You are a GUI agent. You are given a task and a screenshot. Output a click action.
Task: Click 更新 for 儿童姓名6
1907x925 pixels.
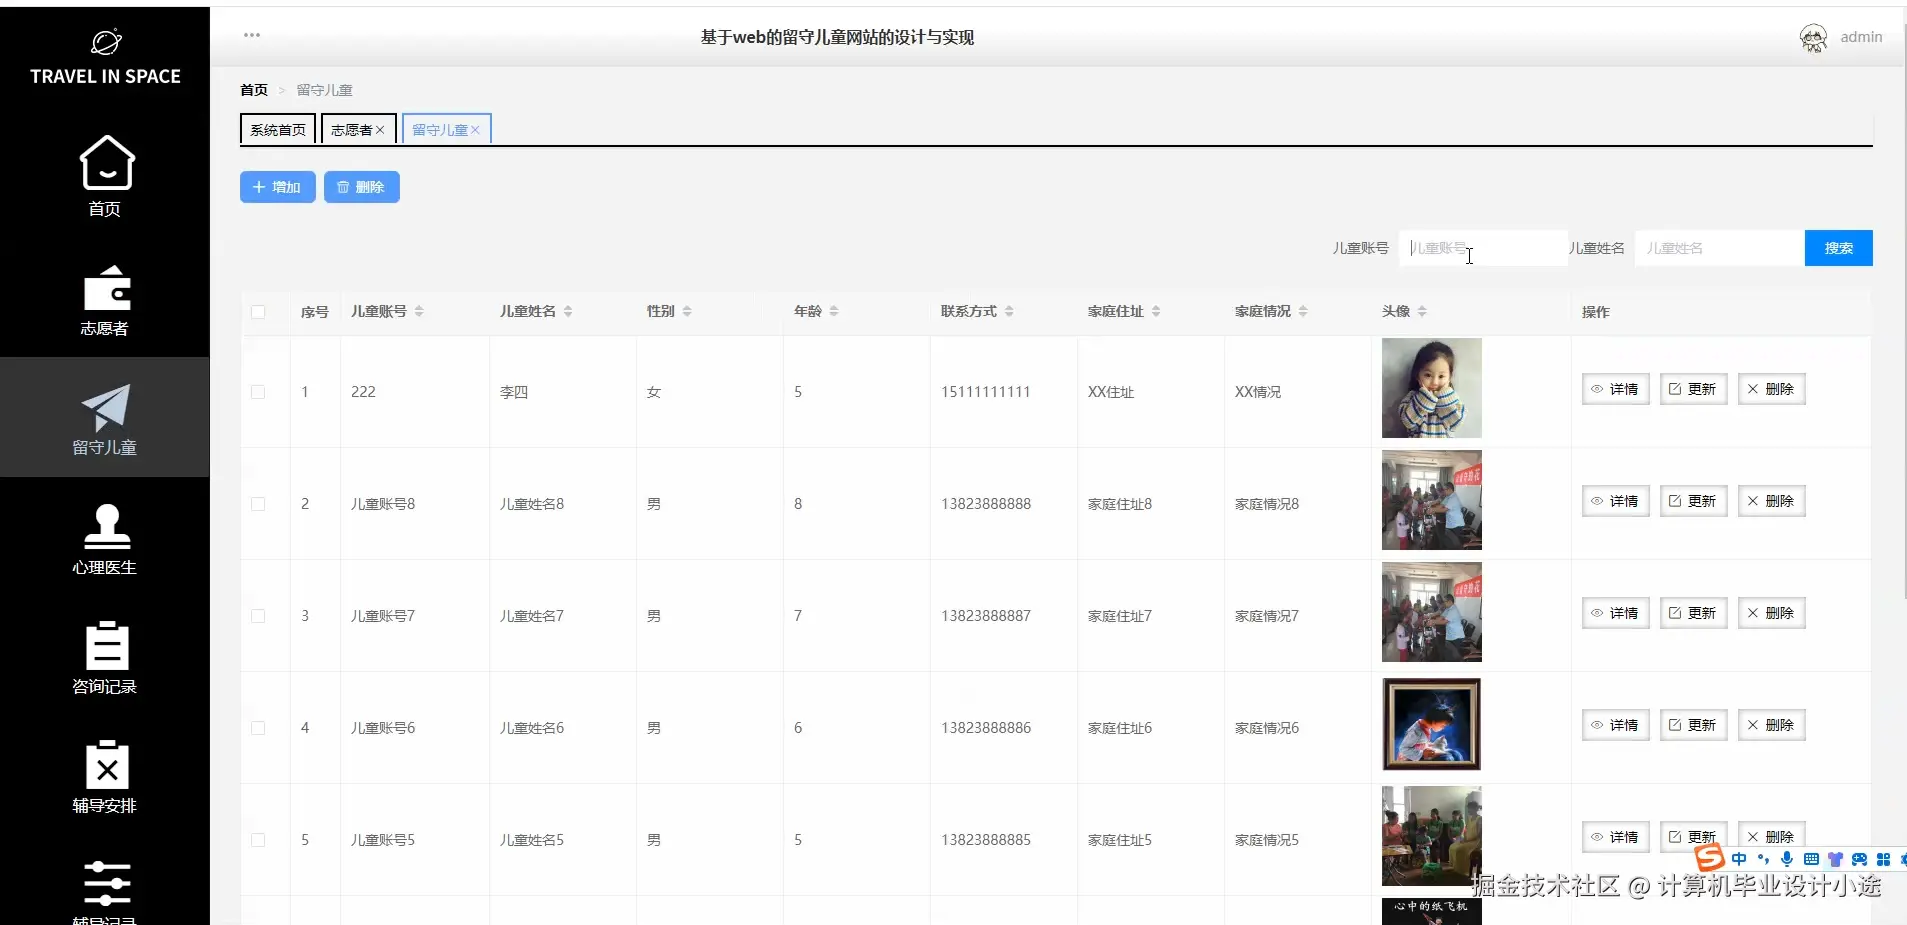point(1693,725)
